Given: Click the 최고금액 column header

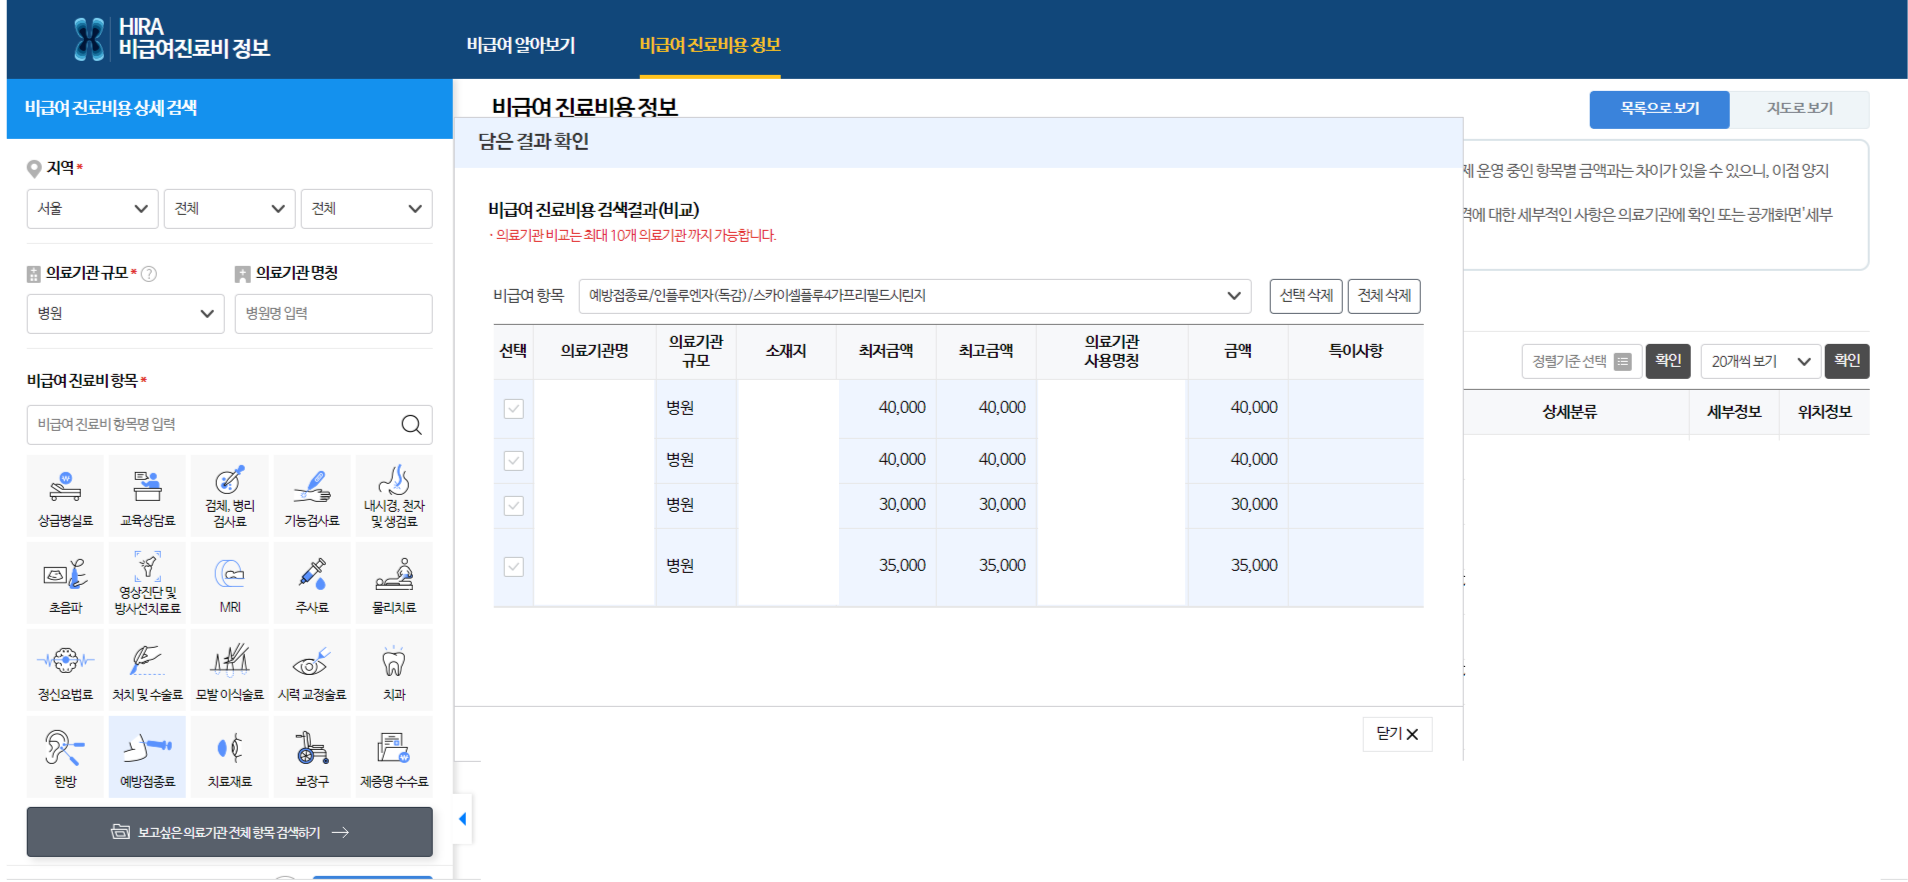Looking at the screenshot, I should point(986,351).
